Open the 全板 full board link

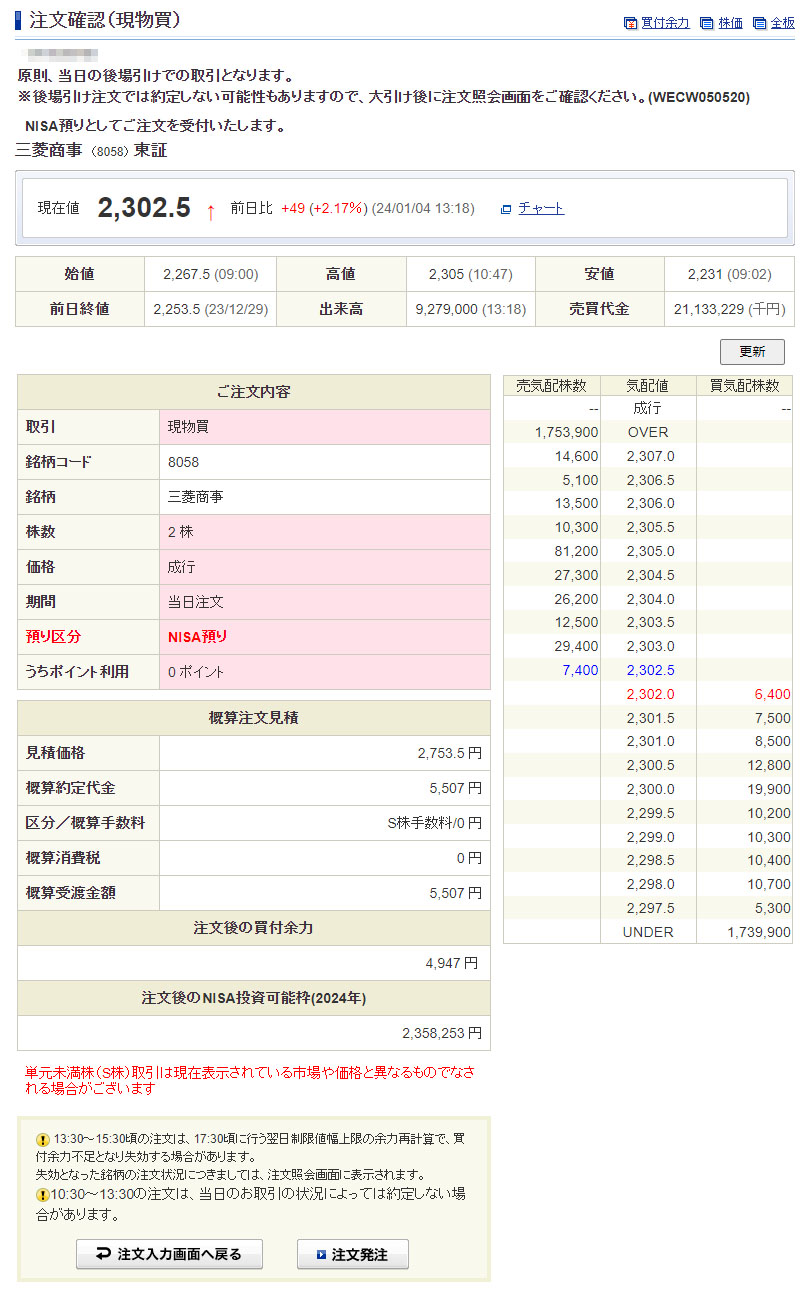[782, 23]
